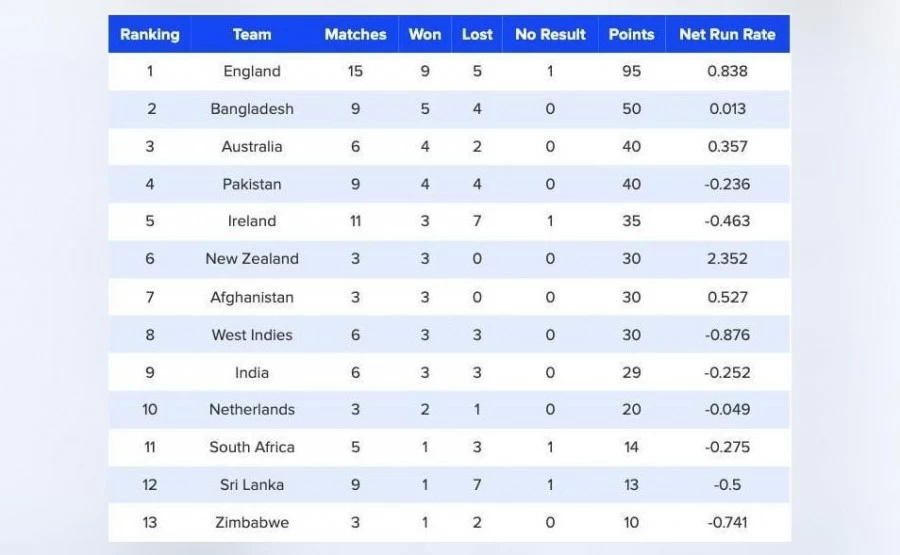Click the West Indies team name
900x555 pixels.
point(252,335)
